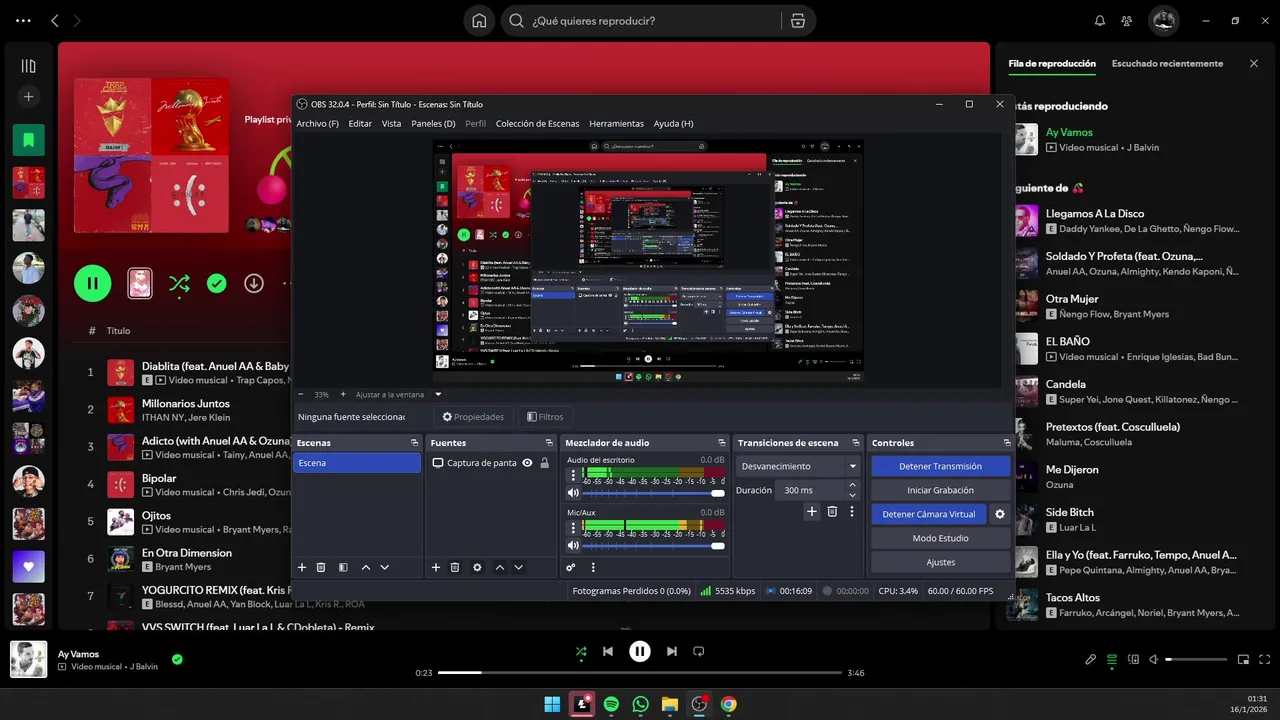Open virtual camera settings gear in Controles
This screenshot has width=1280, height=720.
[999, 514]
